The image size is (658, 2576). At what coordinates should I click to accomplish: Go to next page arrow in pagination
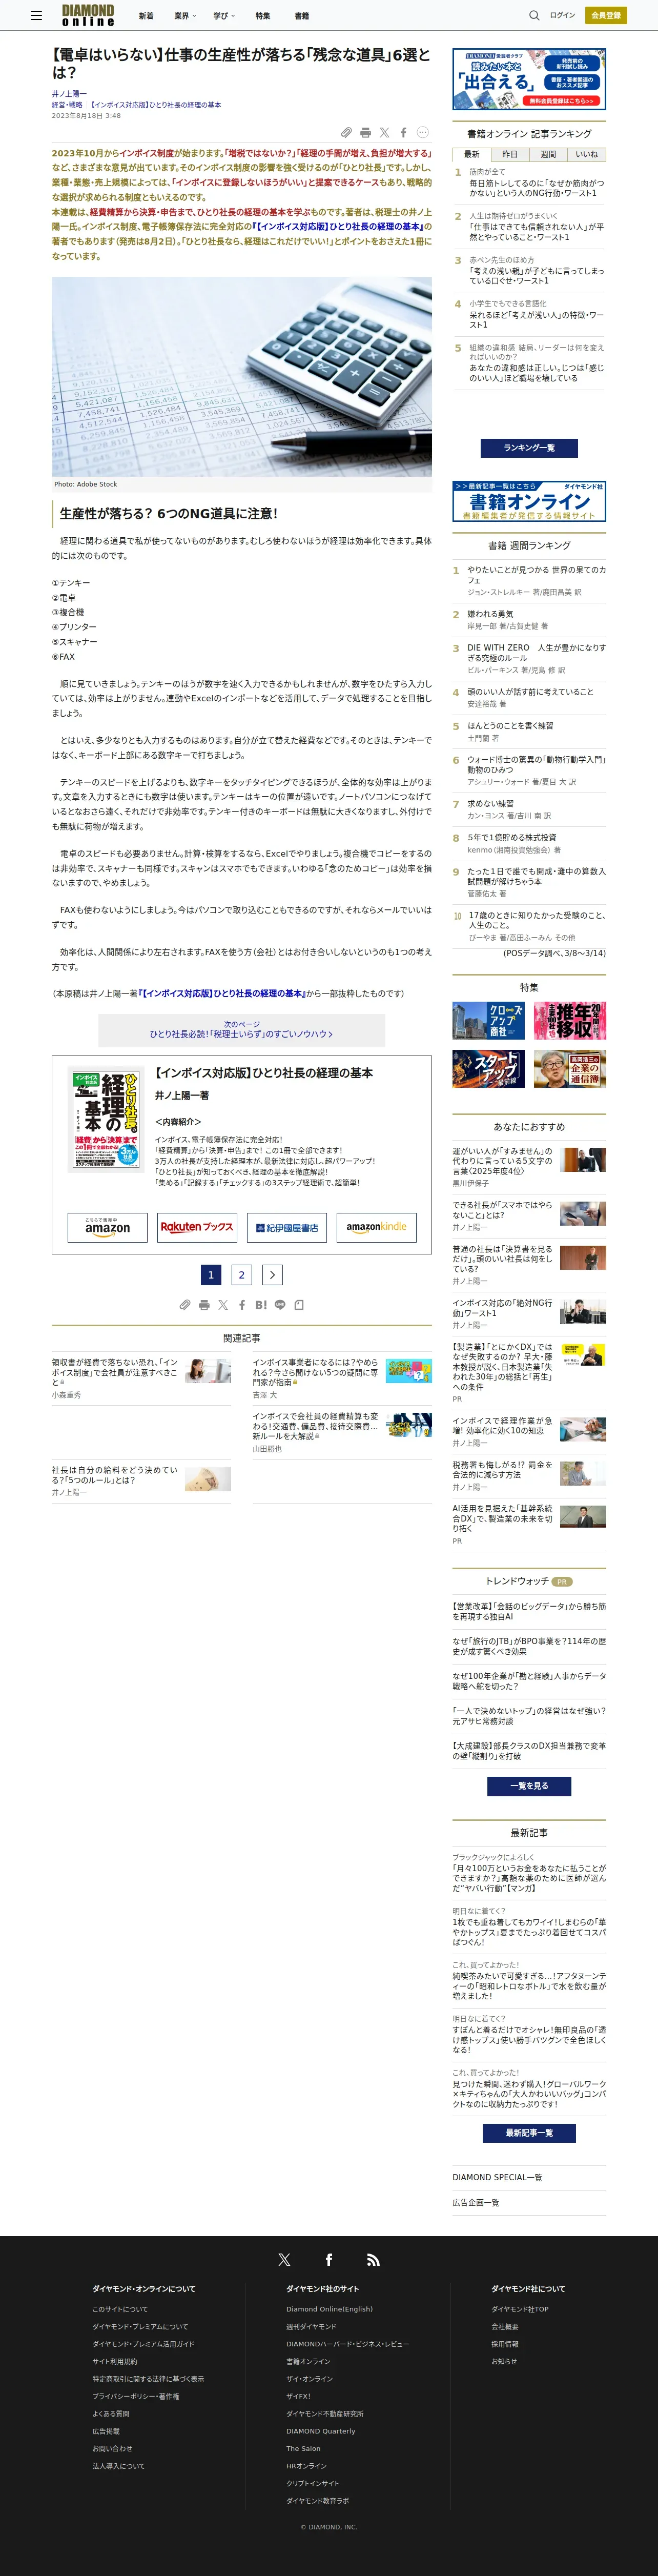pyautogui.click(x=272, y=1275)
